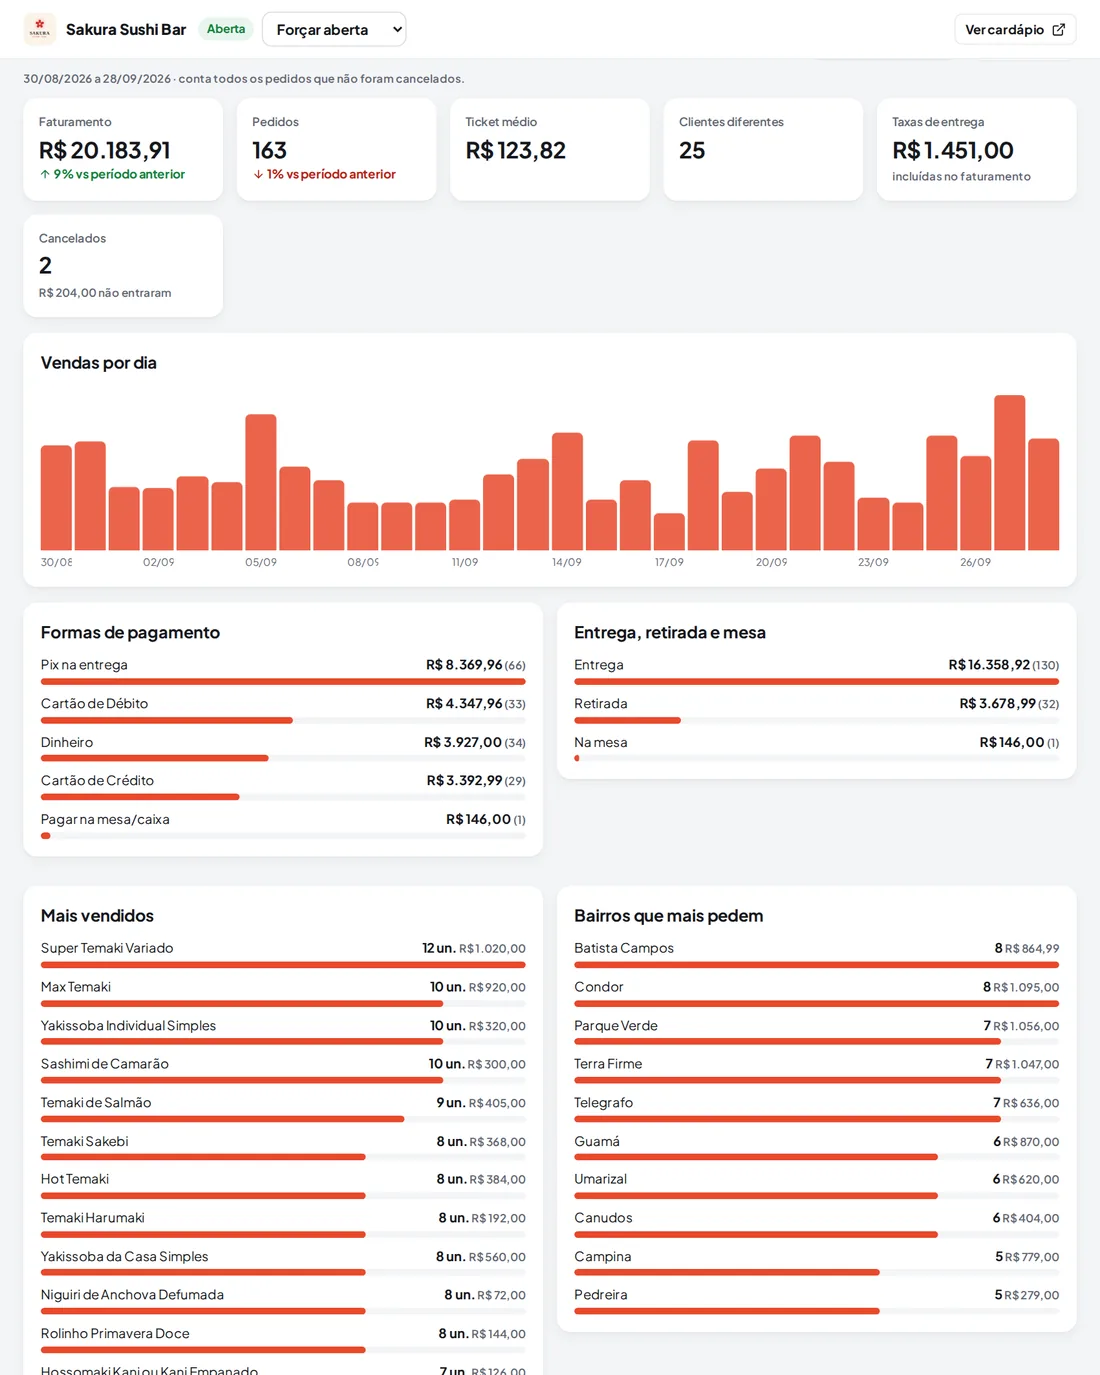Click the "Parque Verde" neighborhood row
Image resolution: width=1100 pixels, height=1375 pixels.
pos(816,1031)
